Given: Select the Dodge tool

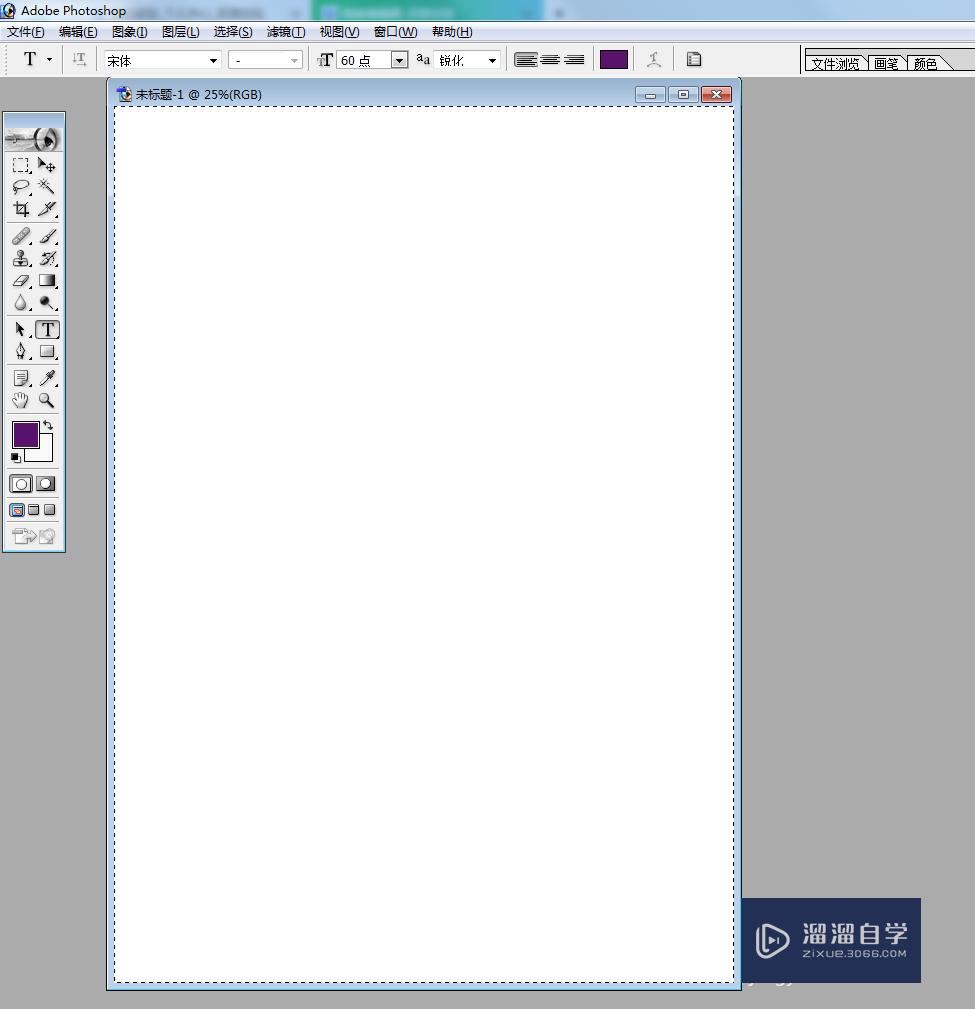Looking at the screenshot, I should pos(46,302).
